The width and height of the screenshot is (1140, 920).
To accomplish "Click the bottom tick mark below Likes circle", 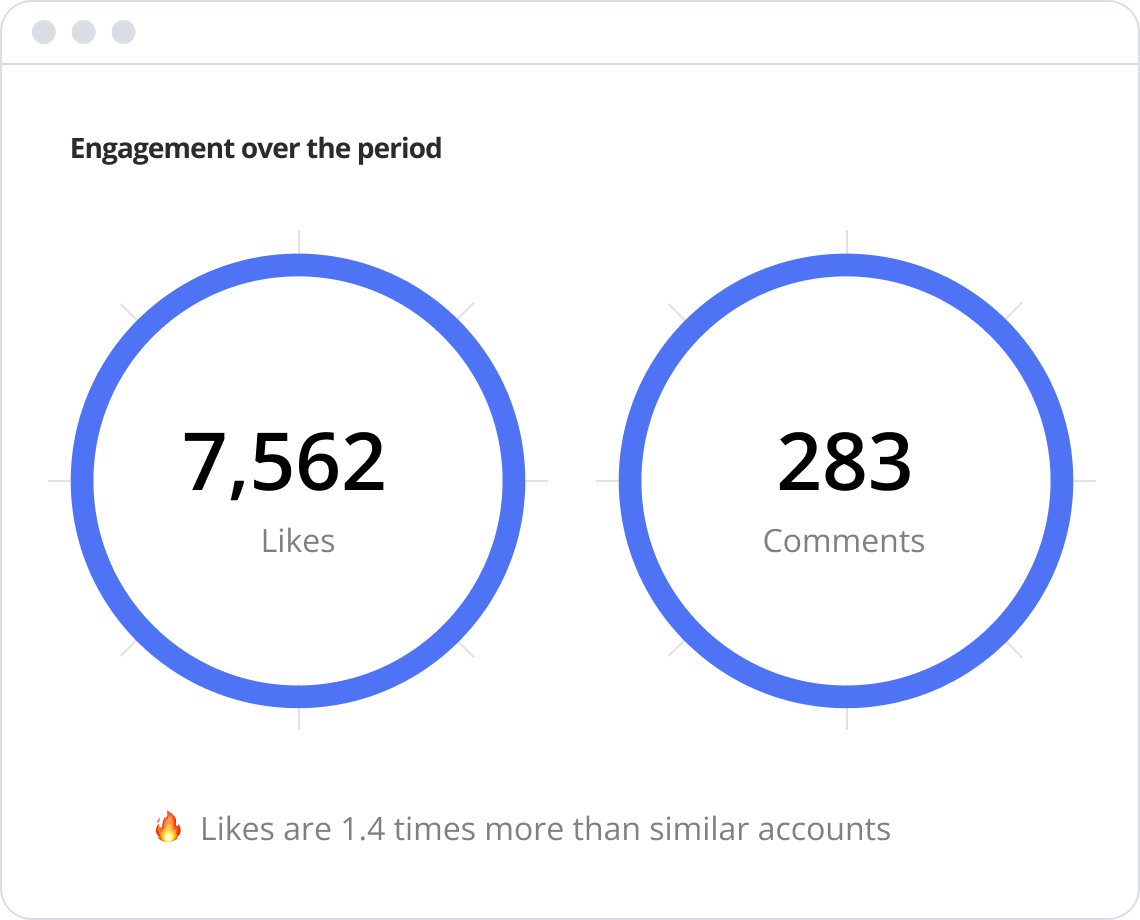I will coord(298,719).
